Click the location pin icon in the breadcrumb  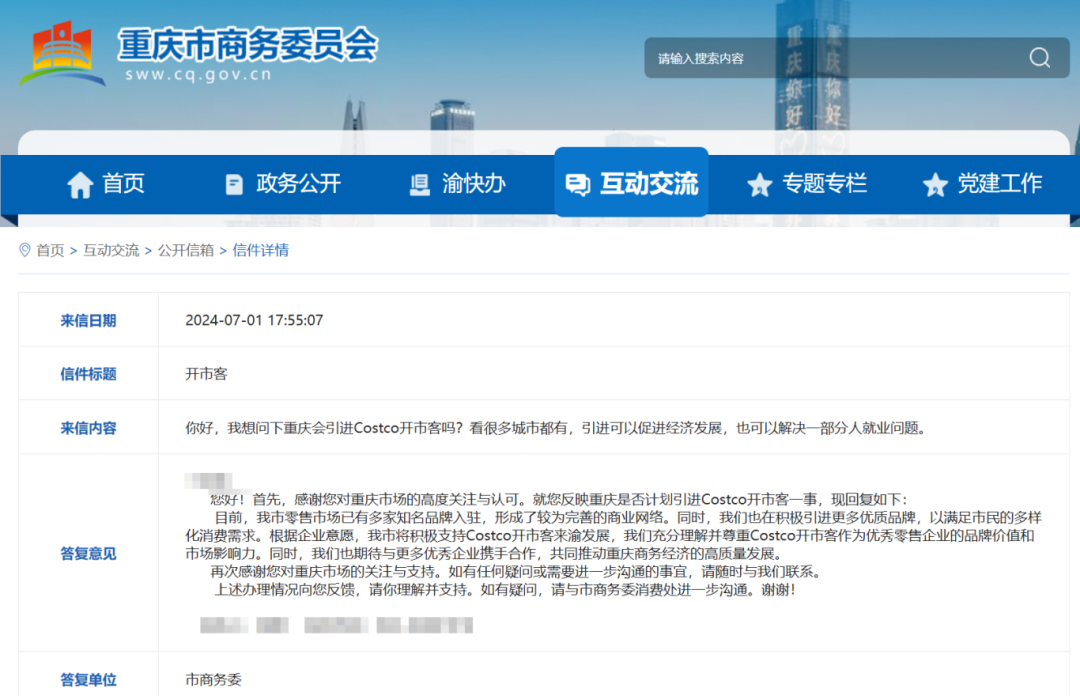click(25, 250)
